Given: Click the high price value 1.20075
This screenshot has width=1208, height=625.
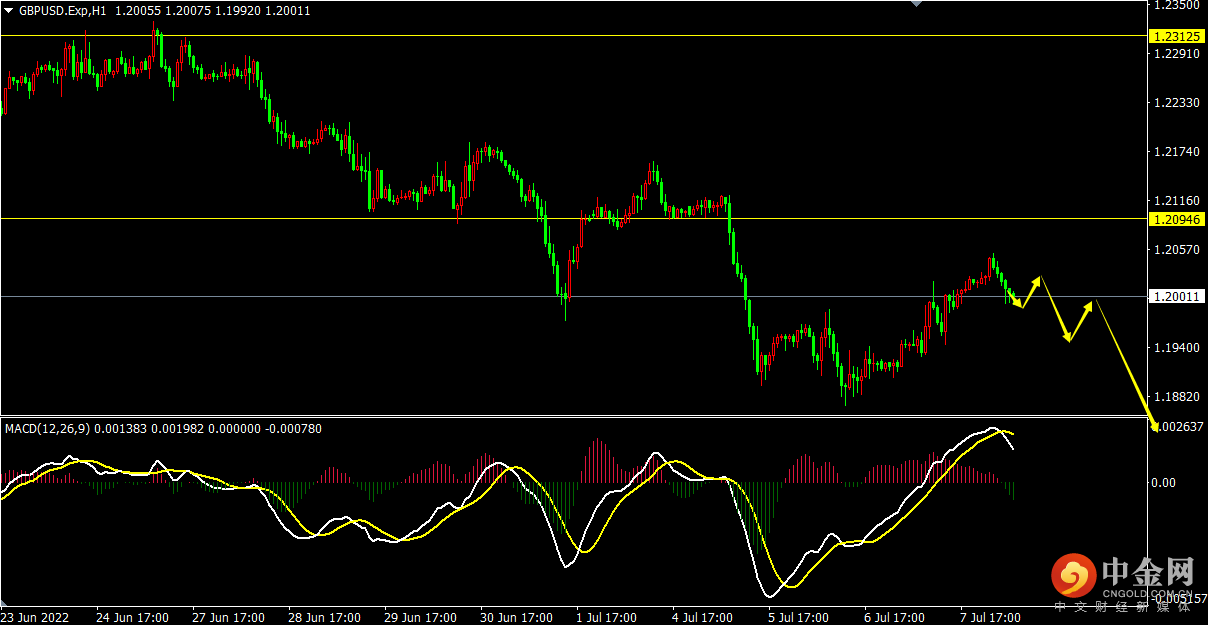Looking at the screenshot, I should (186, 11).
